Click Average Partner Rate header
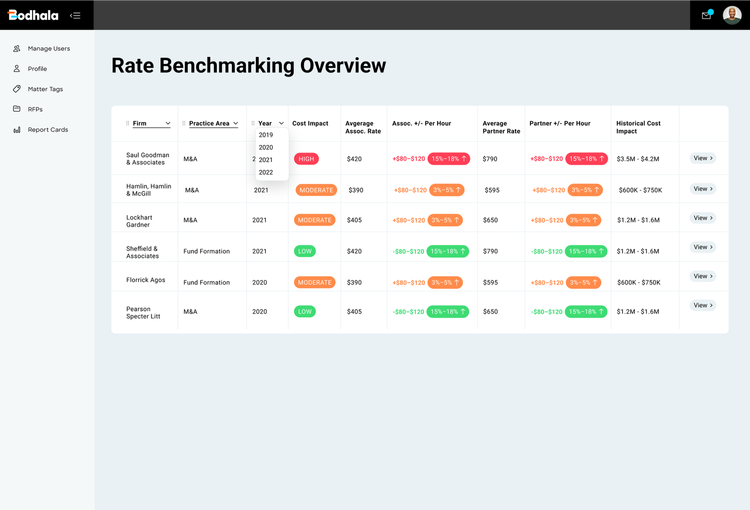This screenshot has height=510, width=750. click(501, 127)
